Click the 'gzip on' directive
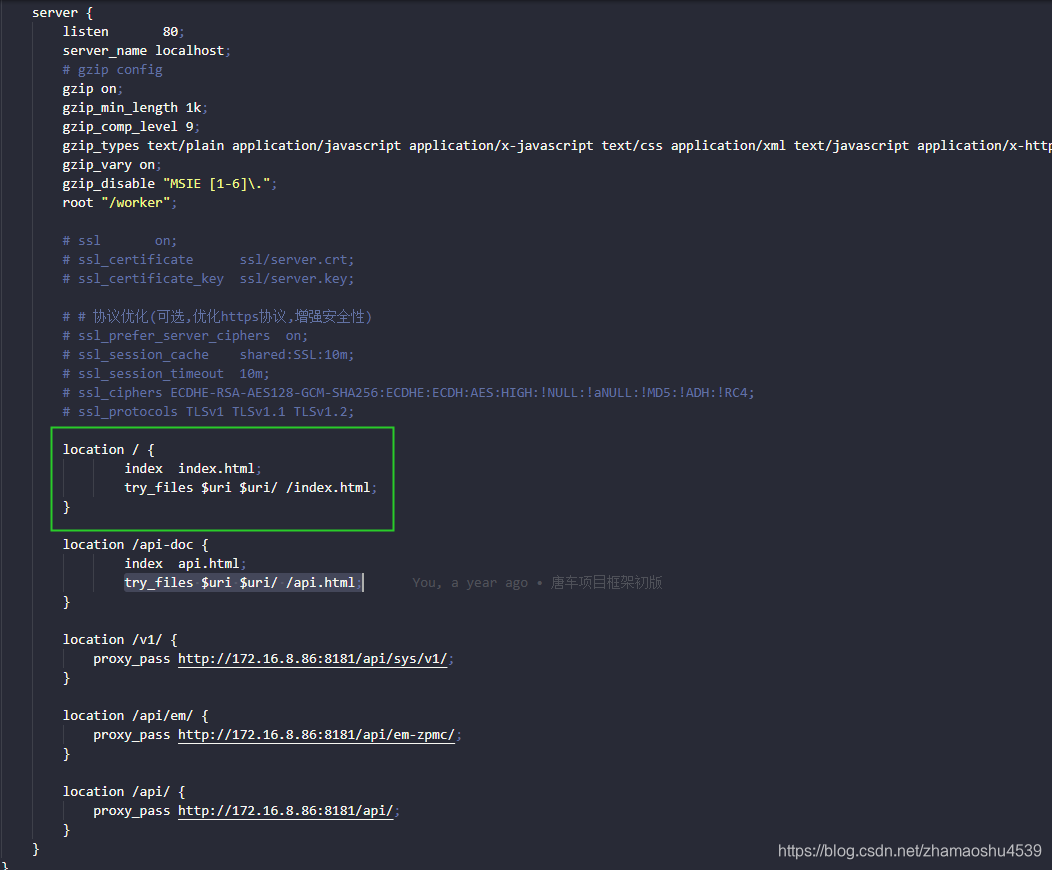Image resolution: width=1052 pixels, height=870 pixels. [x=93, y=89]
